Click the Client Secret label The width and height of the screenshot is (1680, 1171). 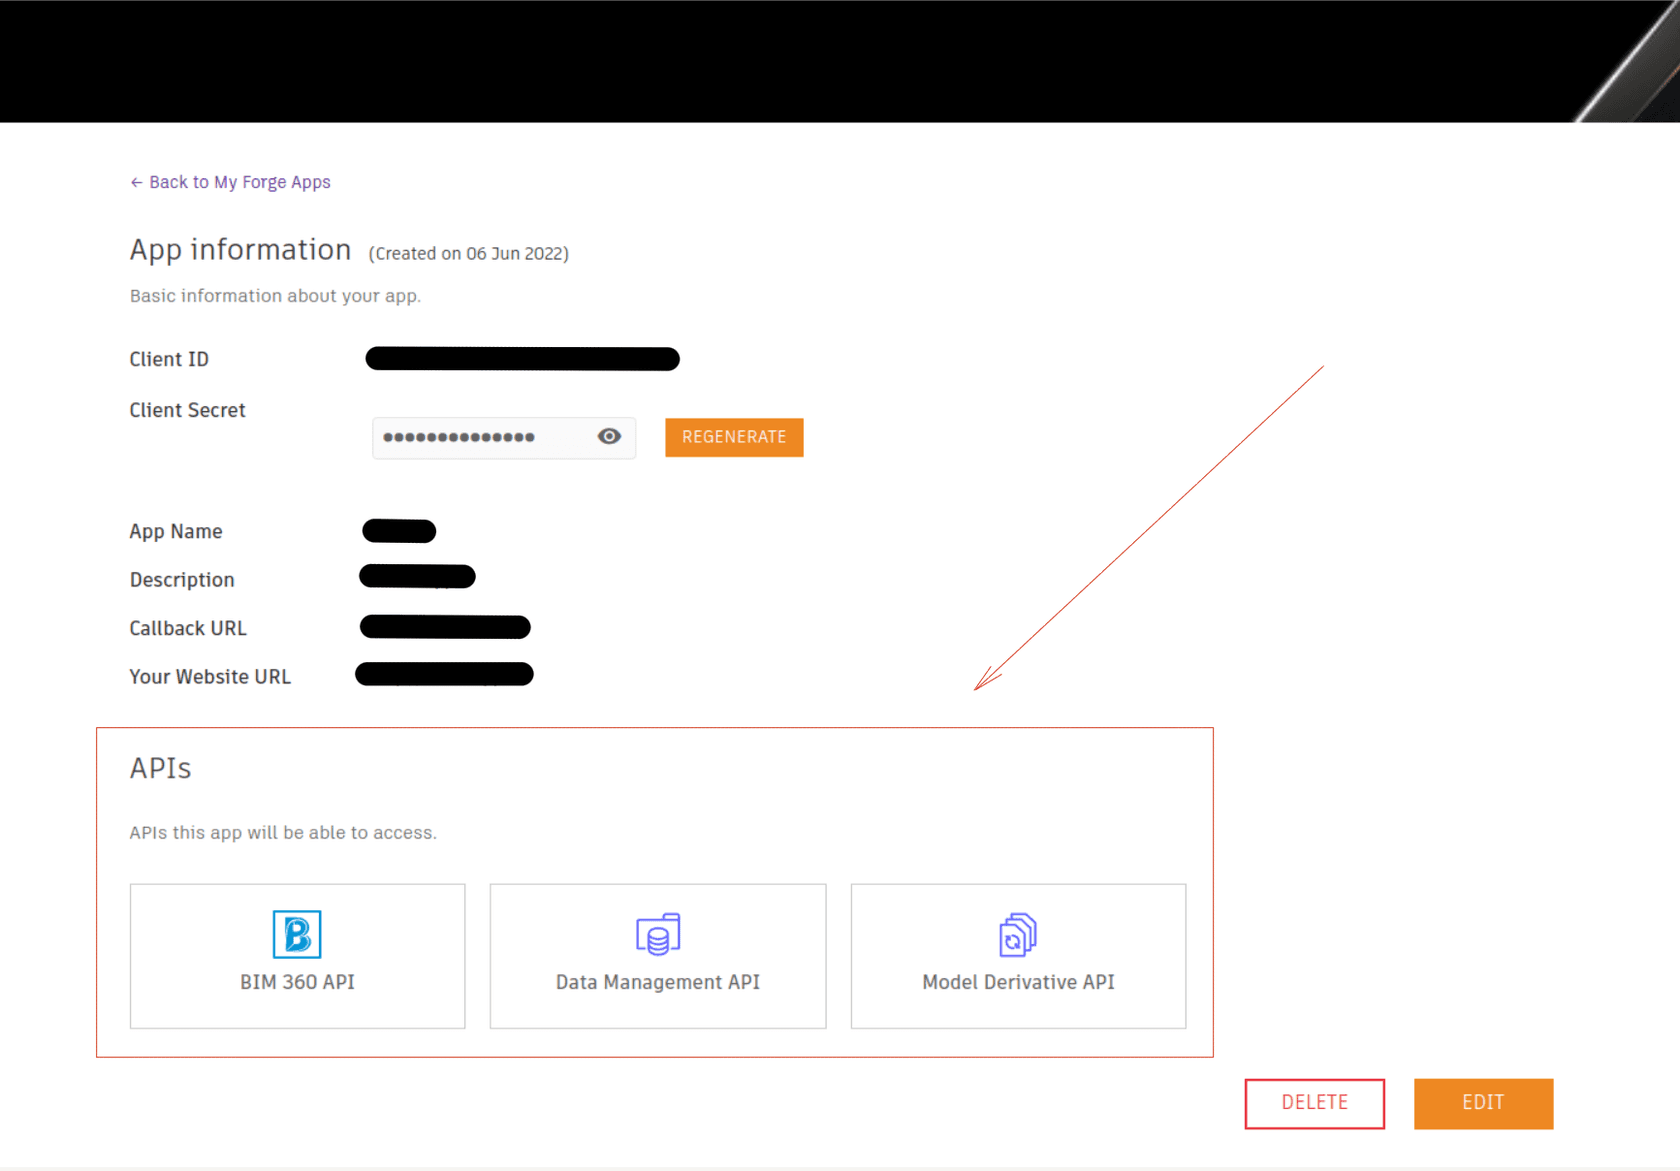pos(187,410)
